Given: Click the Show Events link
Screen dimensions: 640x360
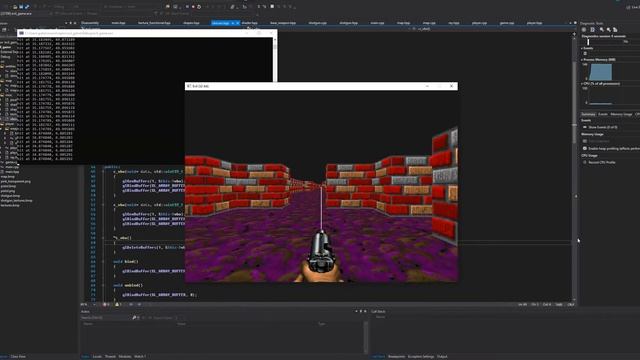Looking at the screenshot, I should [603, 127].
